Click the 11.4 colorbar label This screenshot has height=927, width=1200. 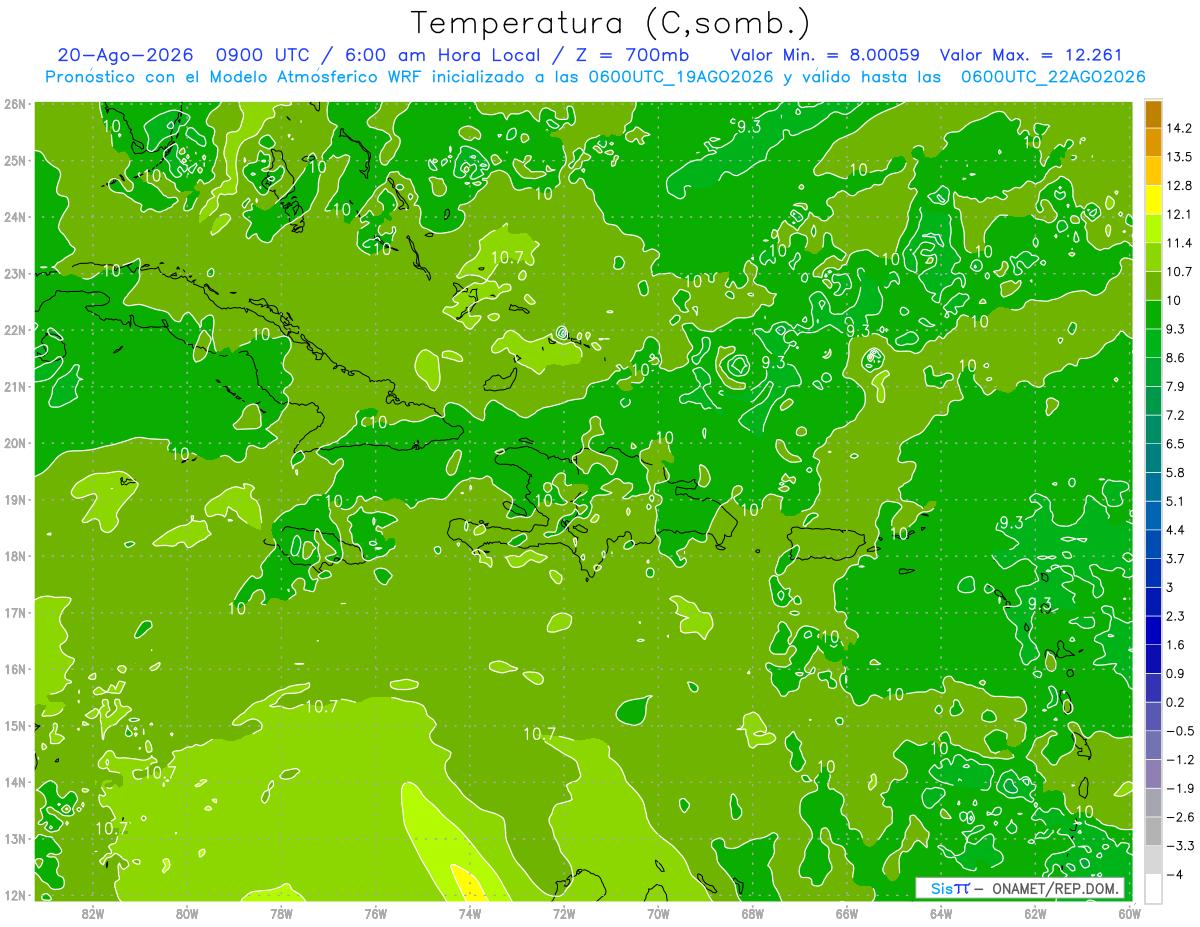click(1181, 242)
